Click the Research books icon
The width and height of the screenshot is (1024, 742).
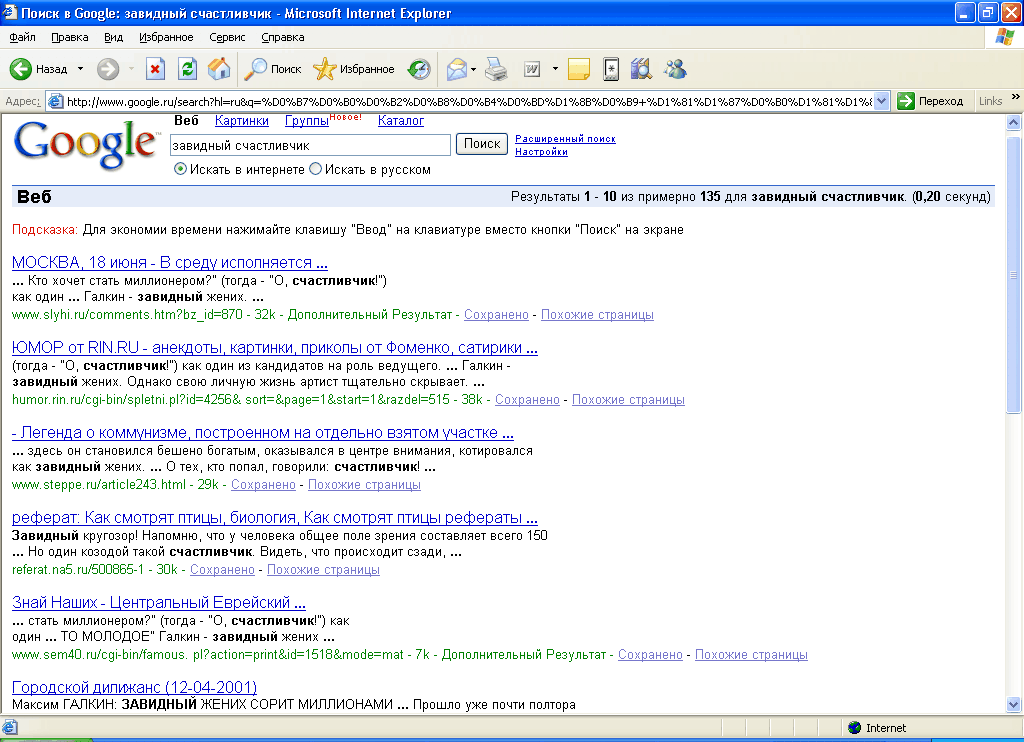pos(641,69)
